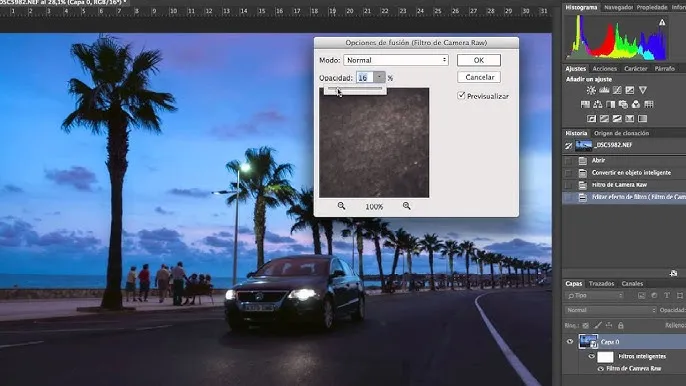Add a Curves adjustment layer
This screenshot has width=686, height=386.
[x=617, y=90]
